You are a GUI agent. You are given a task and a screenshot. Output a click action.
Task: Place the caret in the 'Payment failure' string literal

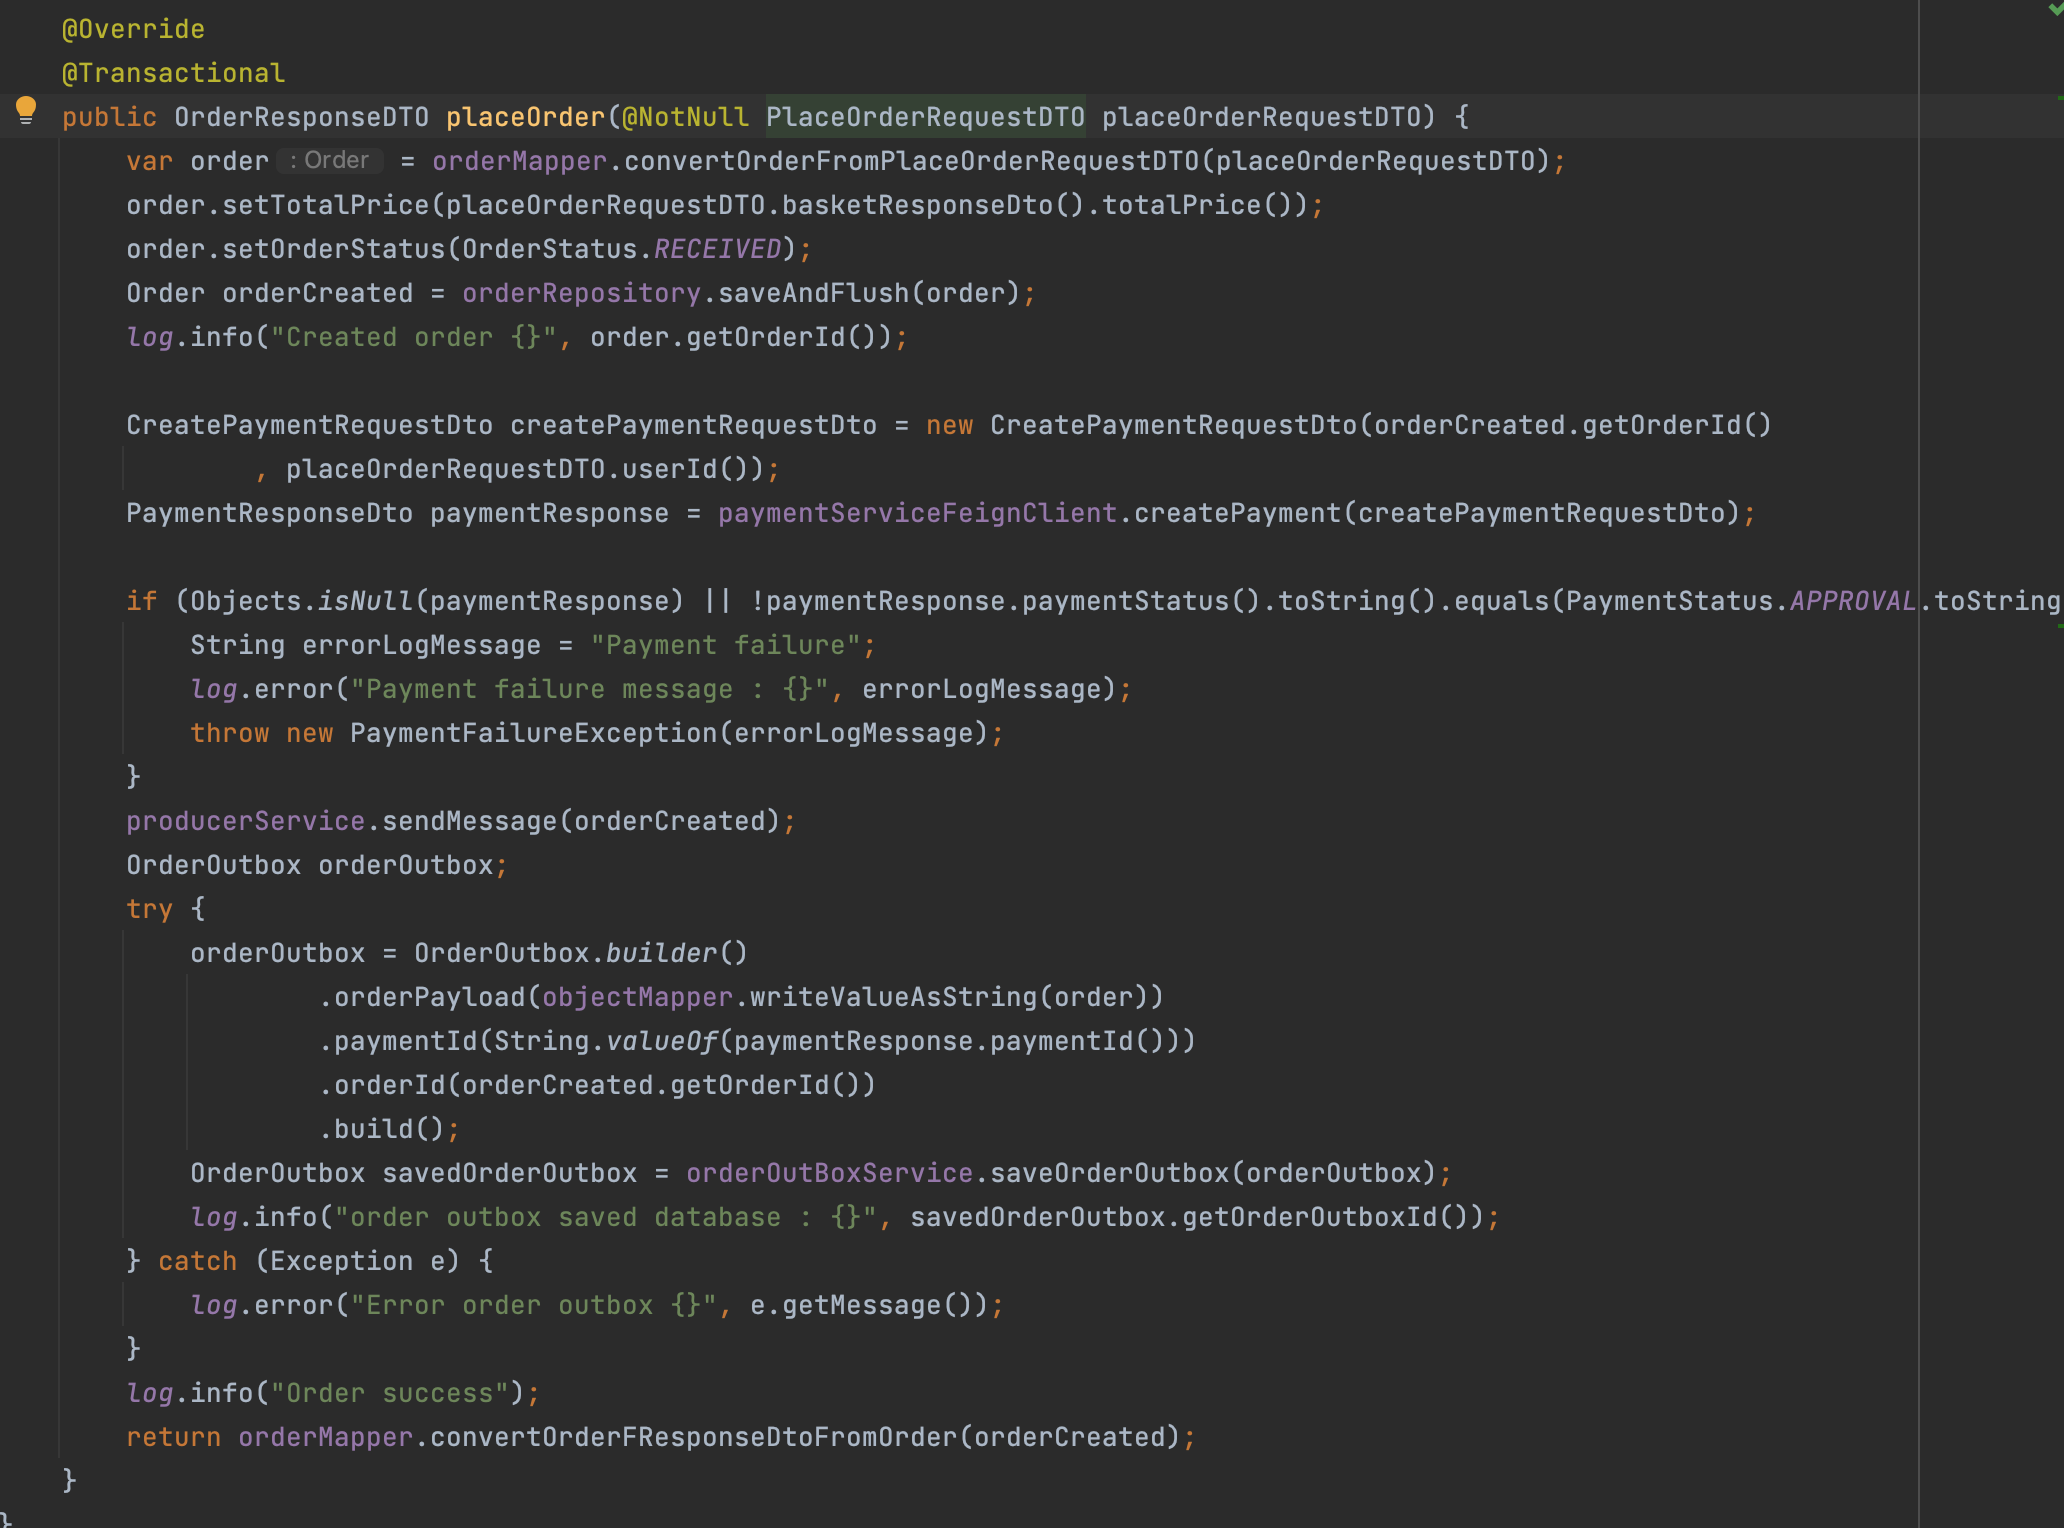pyautogui.click(x=725, y=644)
